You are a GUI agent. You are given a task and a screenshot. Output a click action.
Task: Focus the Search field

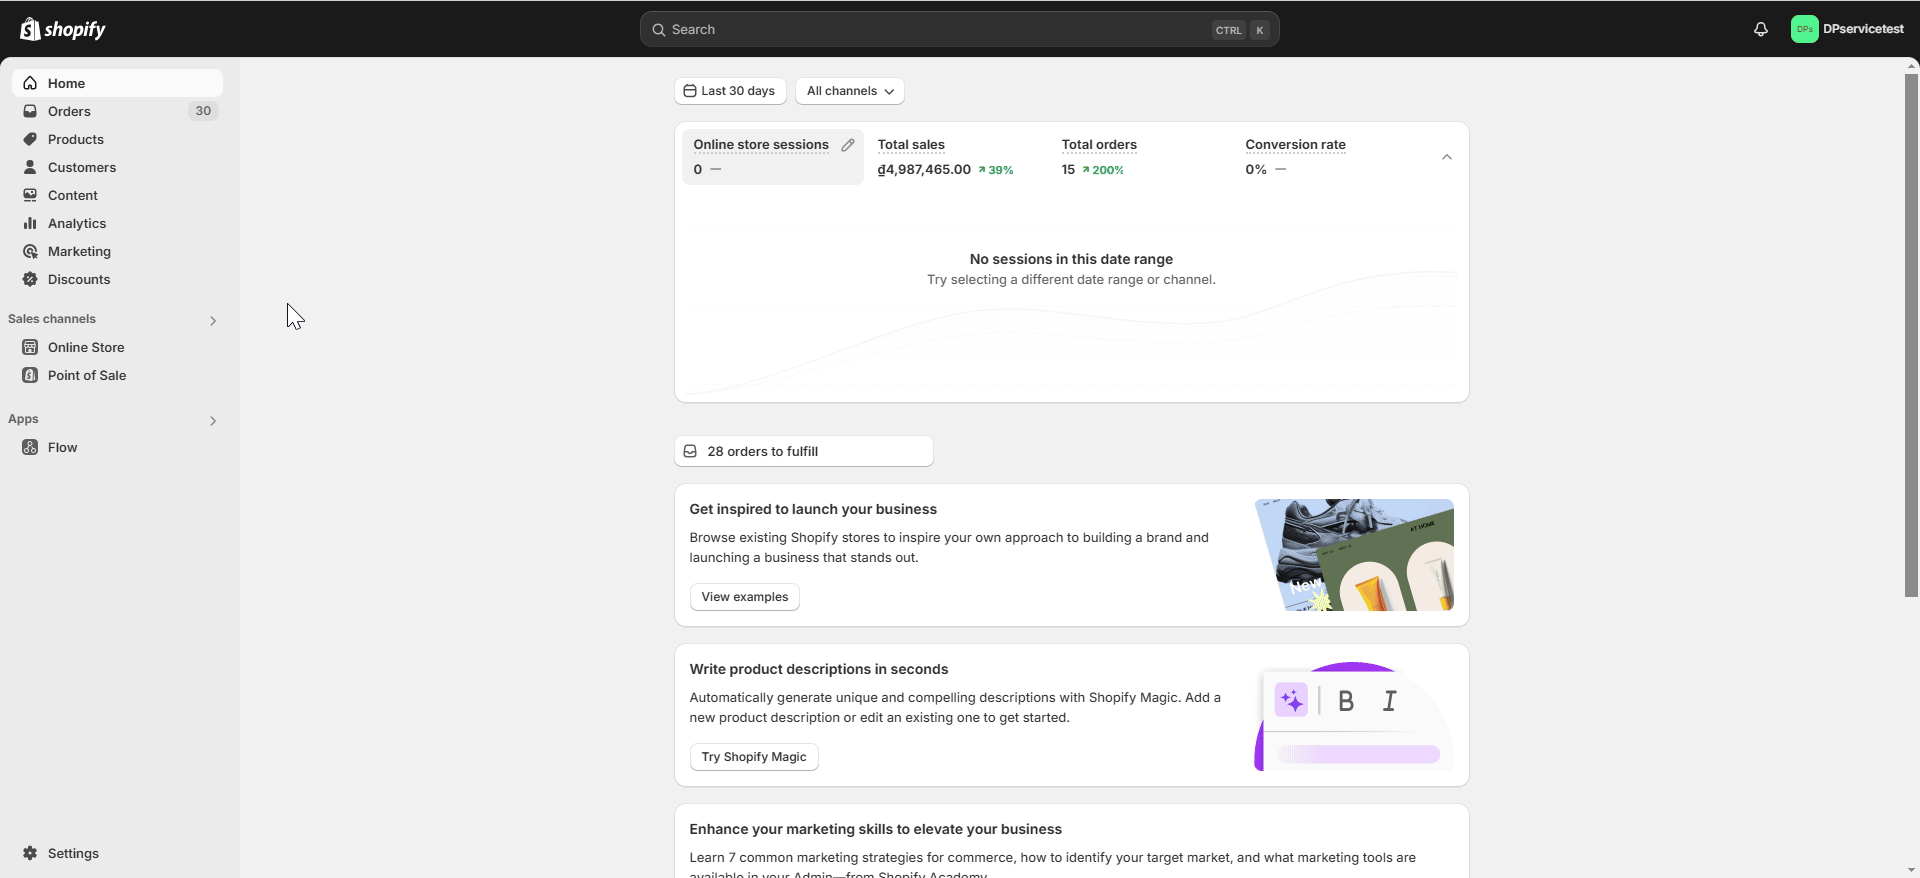pyautogui.click(x=959, y=29)
